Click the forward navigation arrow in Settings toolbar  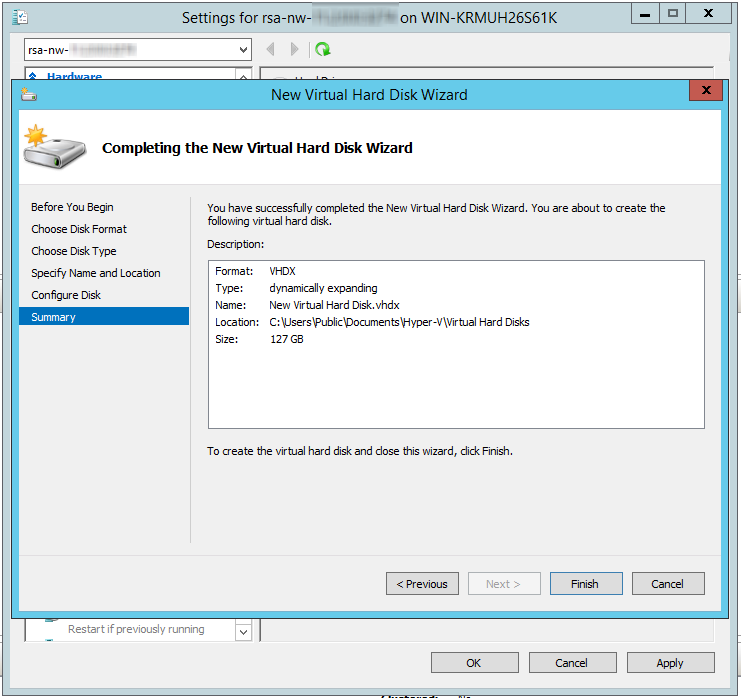(294, 49)
